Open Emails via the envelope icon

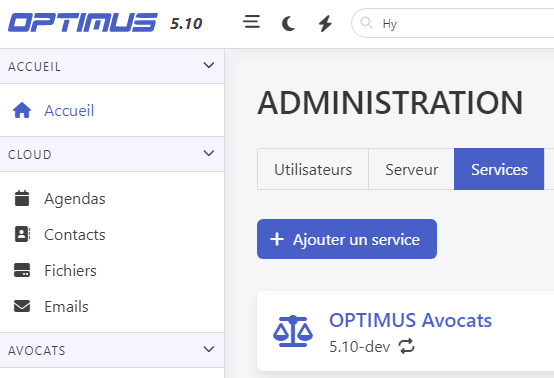(x=22, y=306)
